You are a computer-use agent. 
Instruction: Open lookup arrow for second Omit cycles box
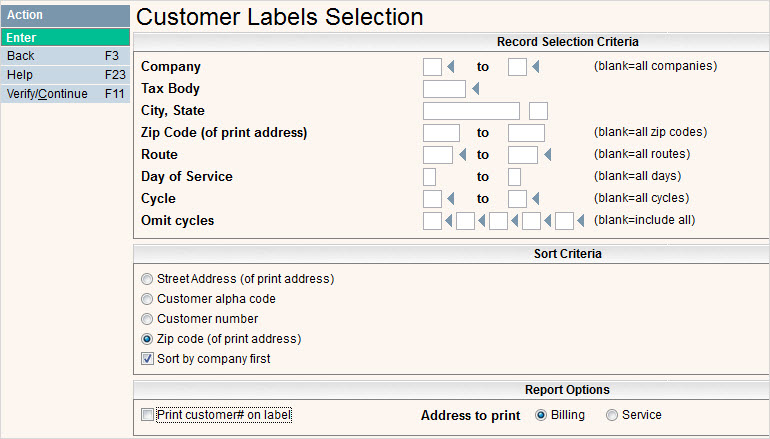481,221
